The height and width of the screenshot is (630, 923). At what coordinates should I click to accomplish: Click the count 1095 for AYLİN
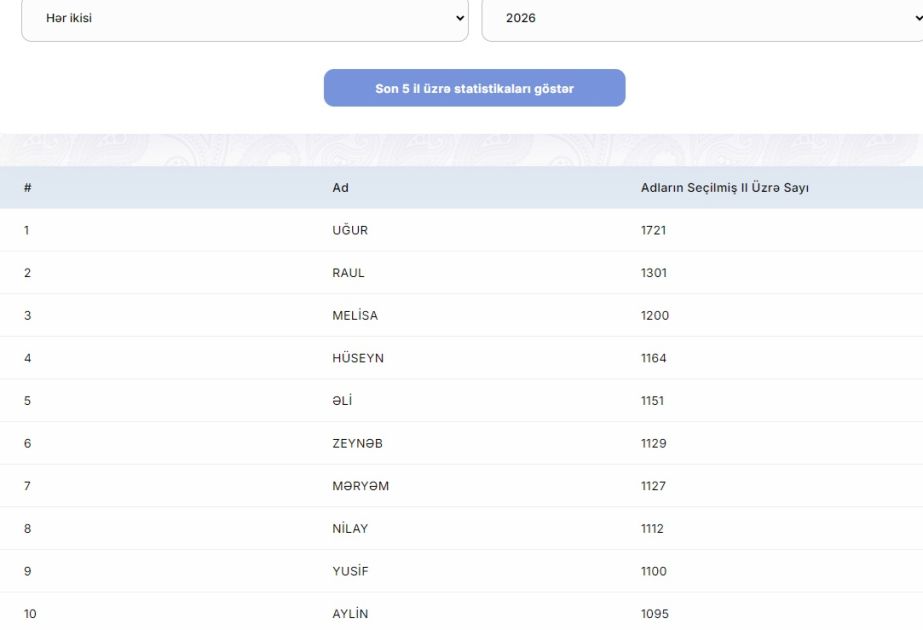(x=655, y=614)
